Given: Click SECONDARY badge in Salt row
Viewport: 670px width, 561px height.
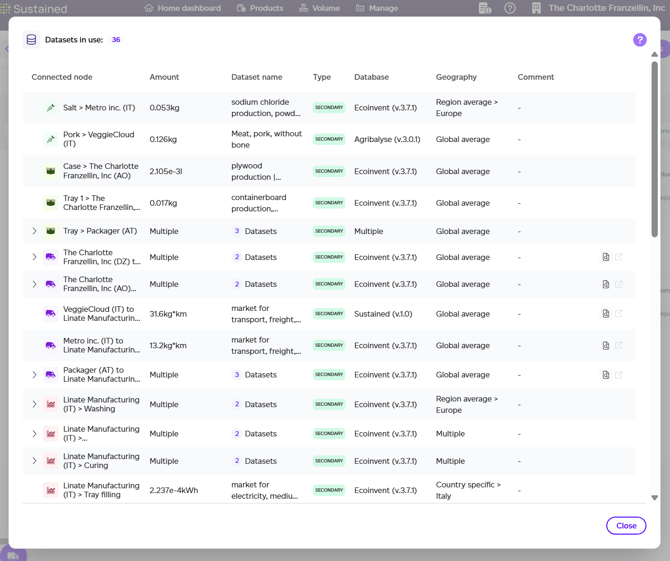Looking at the screenshot, I should click(329, 108).
